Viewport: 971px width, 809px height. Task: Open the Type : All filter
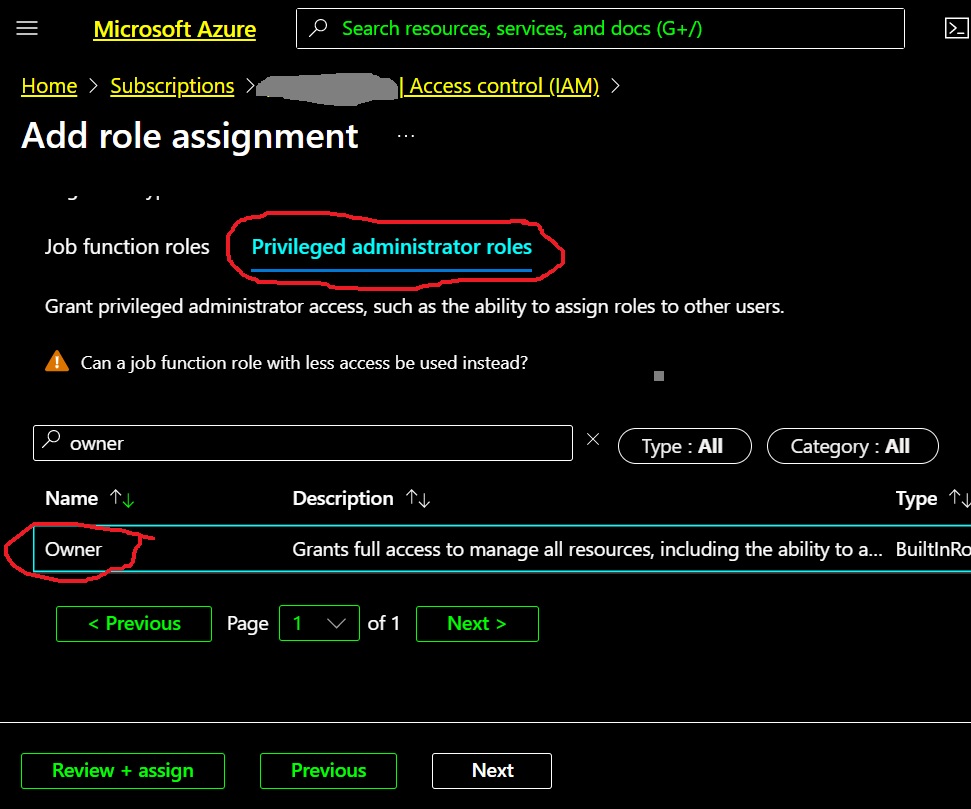pyautogui.click(x=684, y=446)
